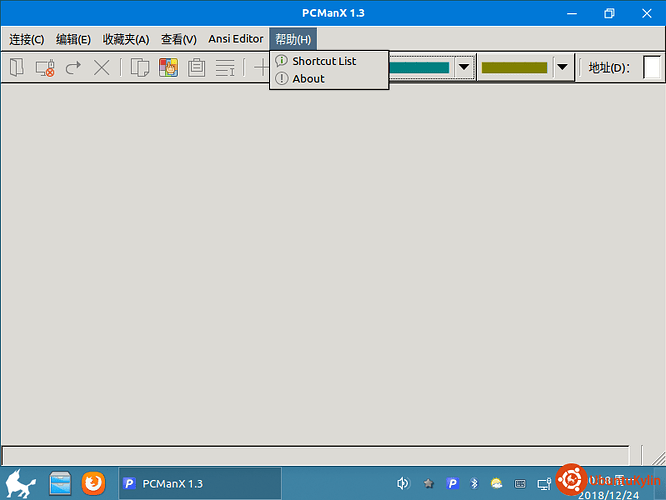Screen dimensions: 666x500
Task: Click the paste clipboard toolbar icon
Action: tap(196, 68)
